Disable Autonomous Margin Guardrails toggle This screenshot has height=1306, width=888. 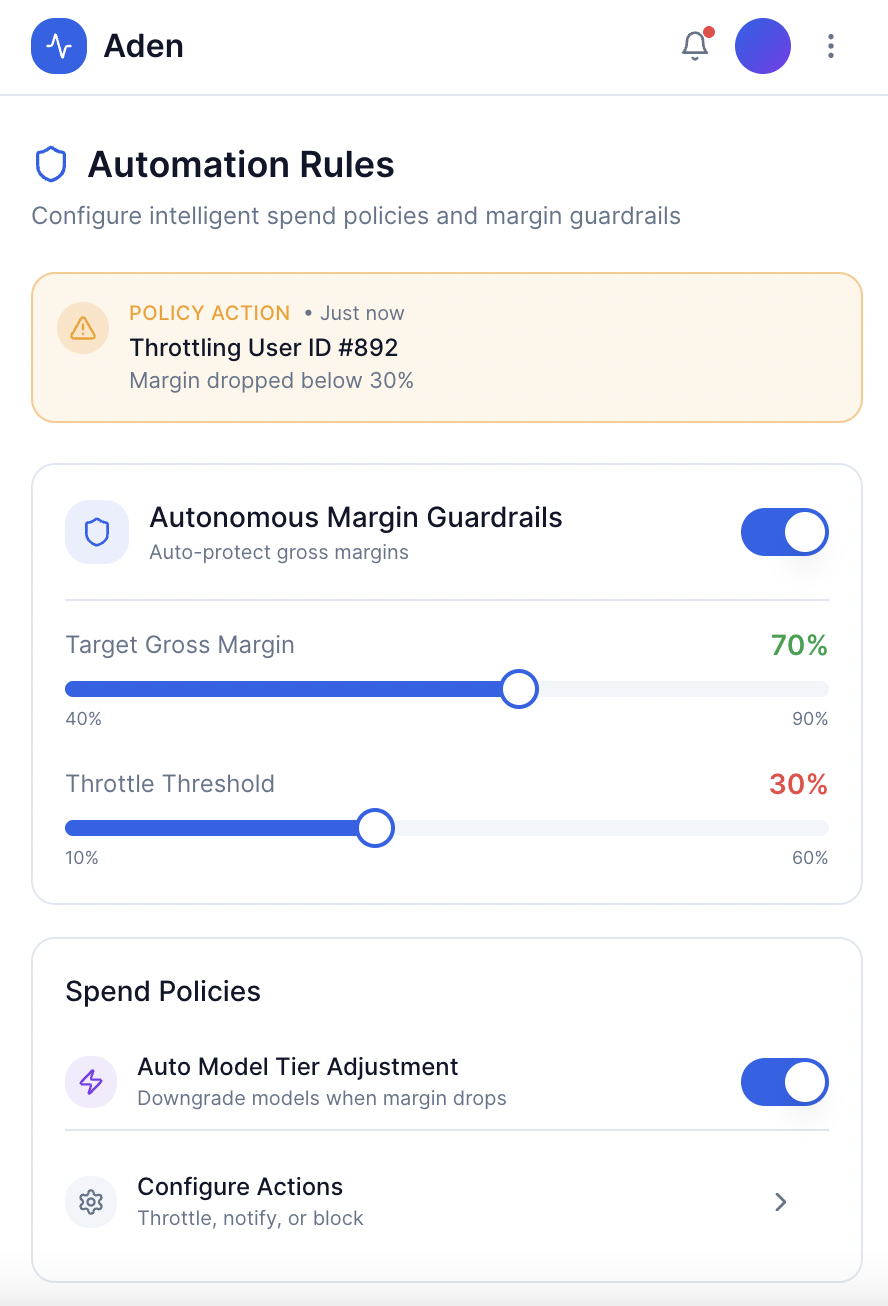[x=784, y=532]
